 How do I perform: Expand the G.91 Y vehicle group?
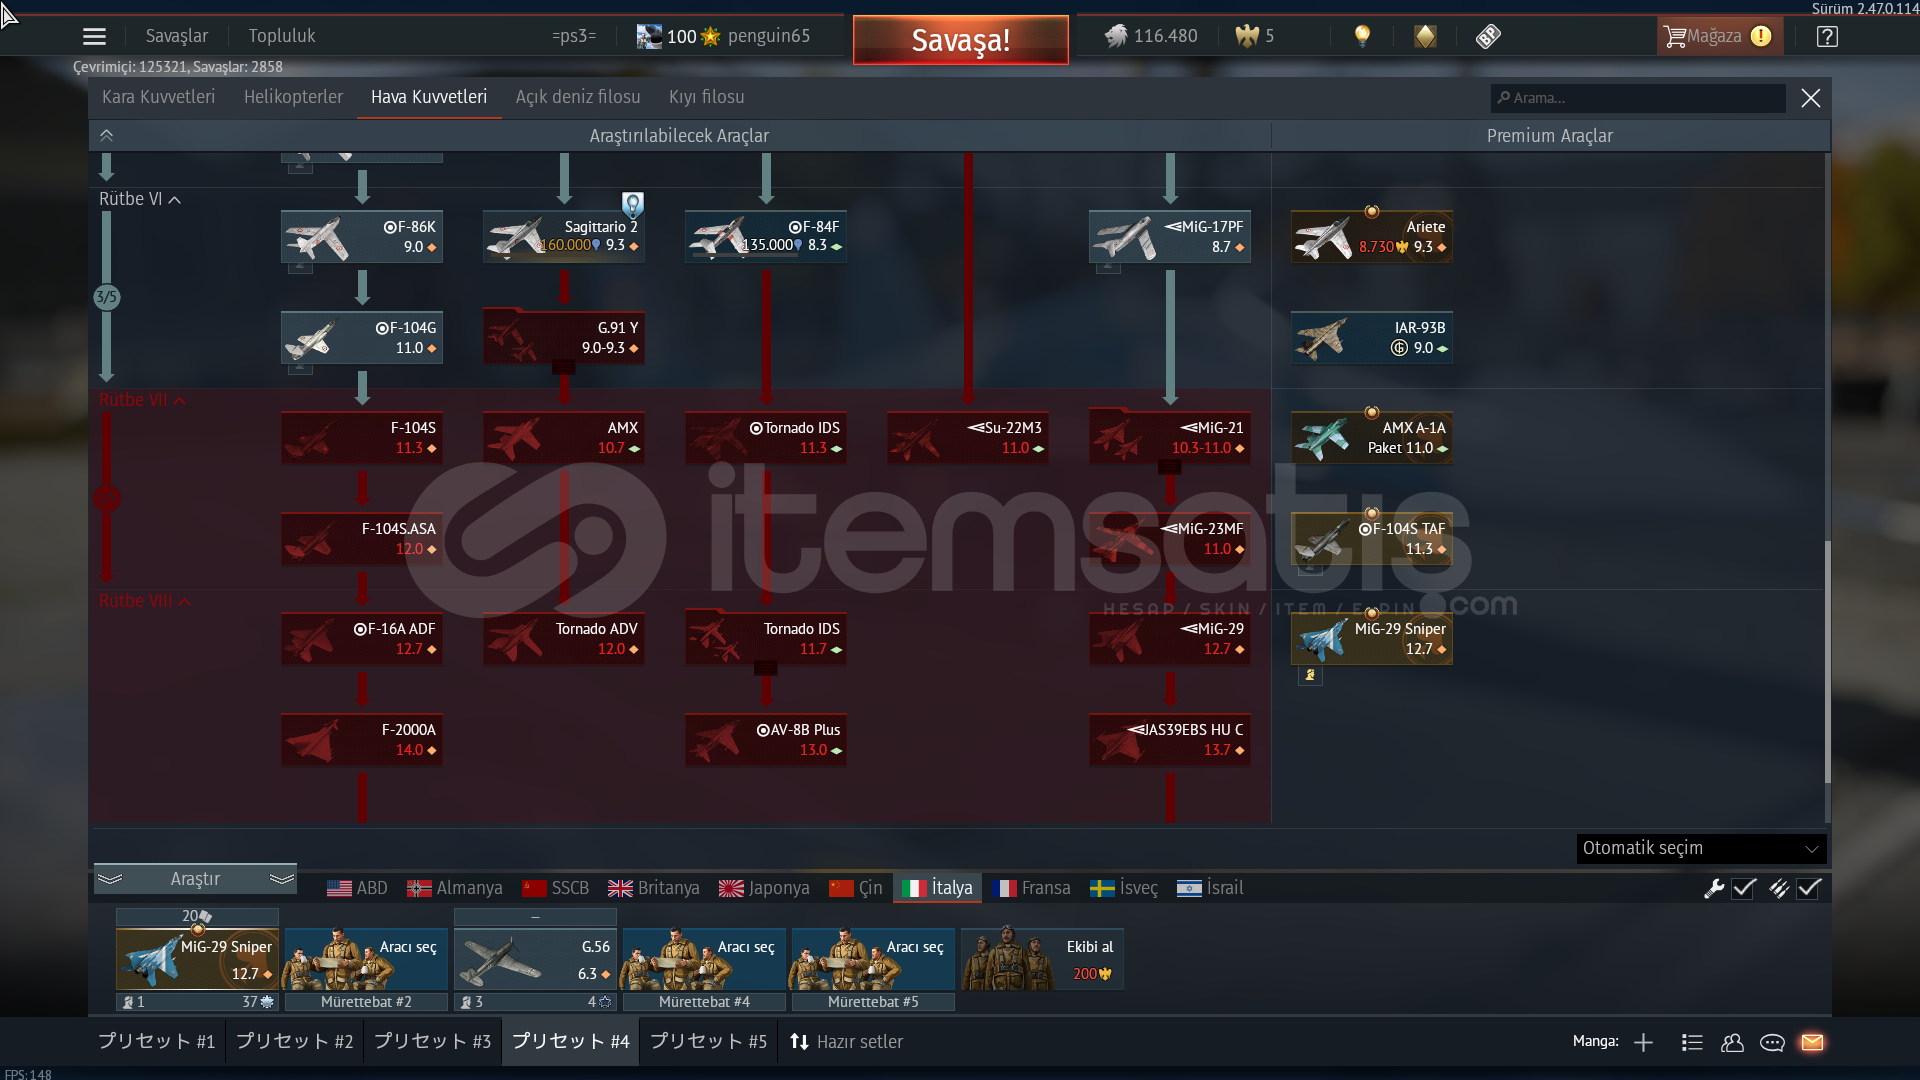click(x=564, y=338)
